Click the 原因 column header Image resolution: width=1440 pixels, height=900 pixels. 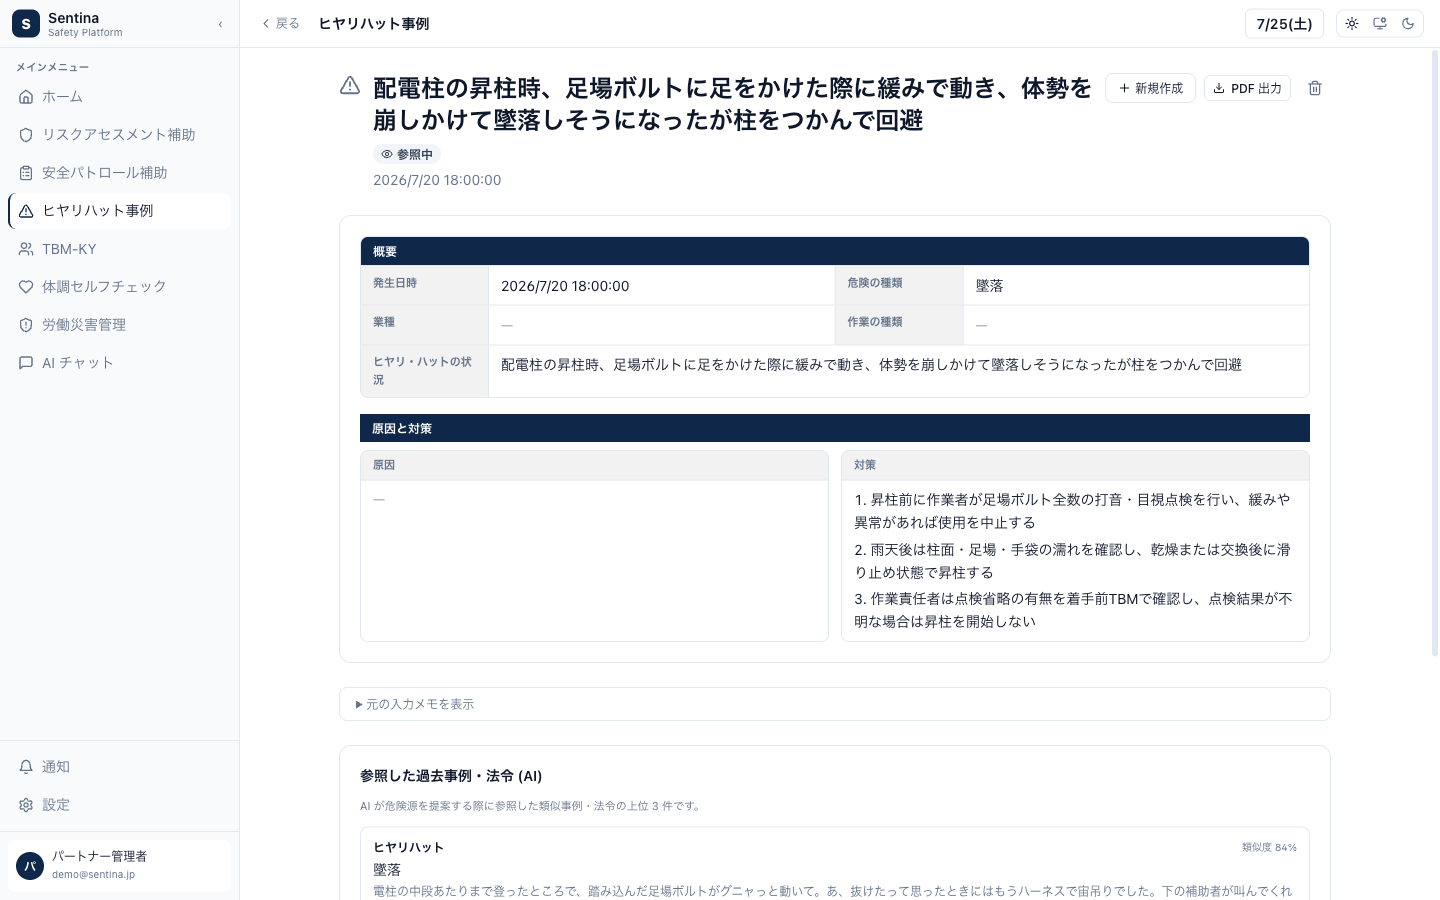pos(594,465)
